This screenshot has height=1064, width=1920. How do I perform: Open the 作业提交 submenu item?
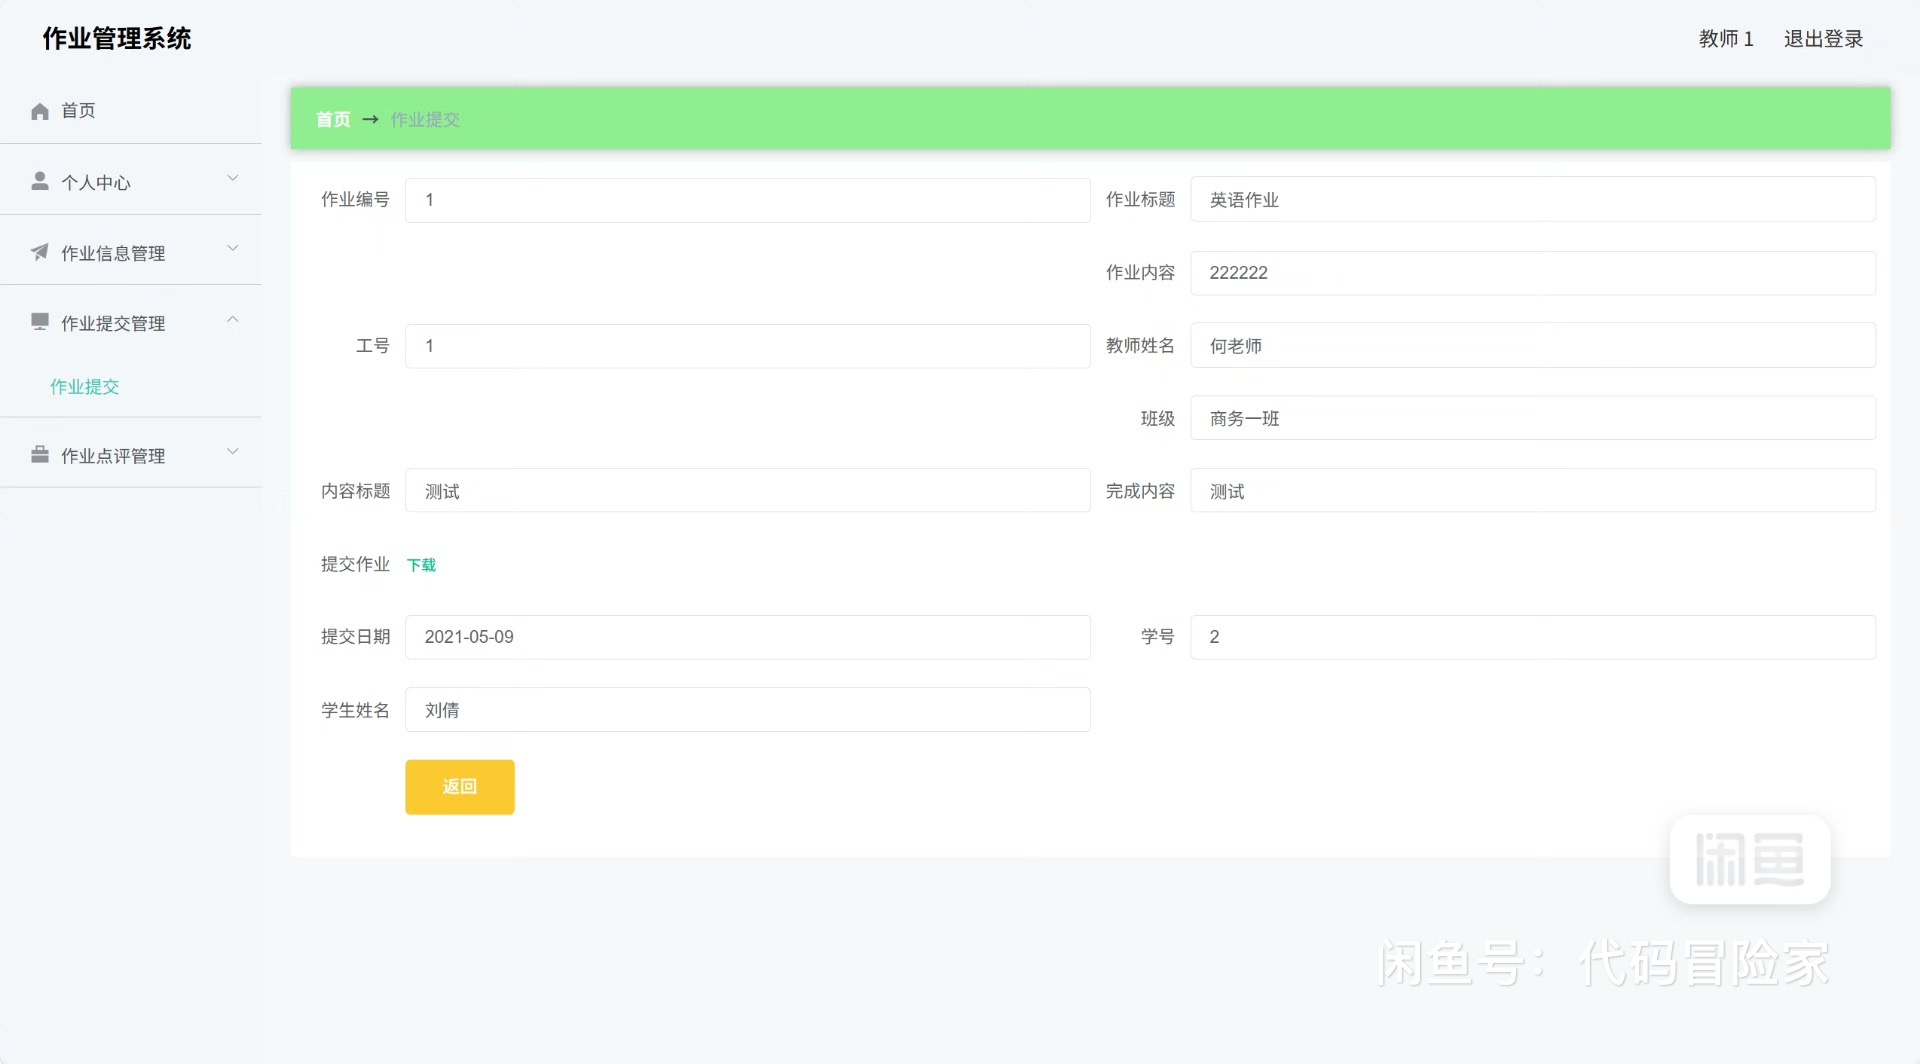tap(85, 387)
